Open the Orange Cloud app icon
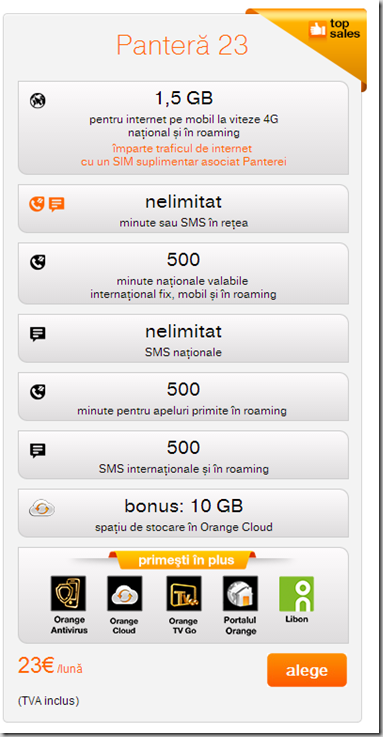The height and width of the screenshot is (737, 383). 125,593
